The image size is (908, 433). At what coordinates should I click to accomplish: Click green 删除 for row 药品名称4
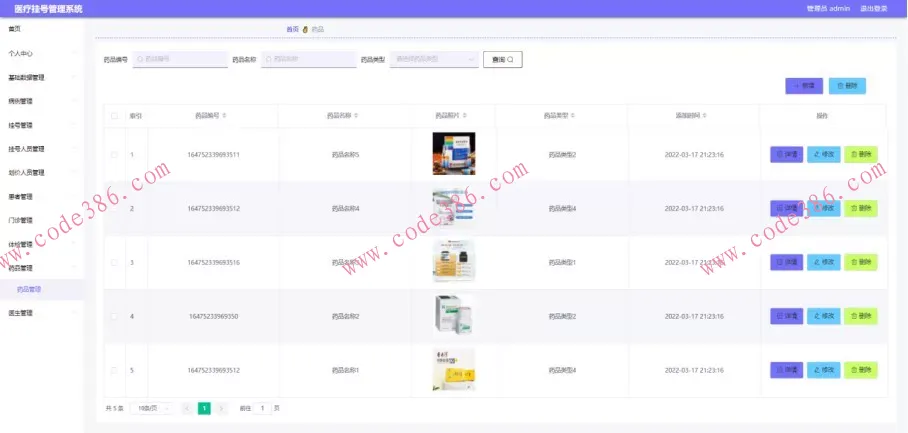tap(861, 208)
